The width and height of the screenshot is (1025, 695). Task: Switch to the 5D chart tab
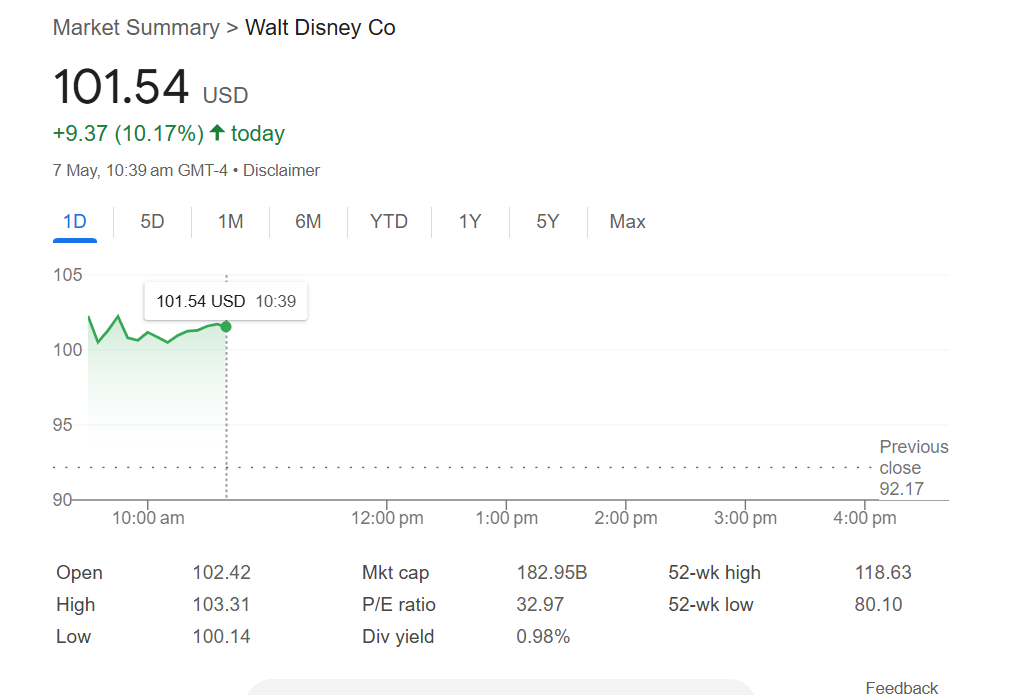(152, 222)
